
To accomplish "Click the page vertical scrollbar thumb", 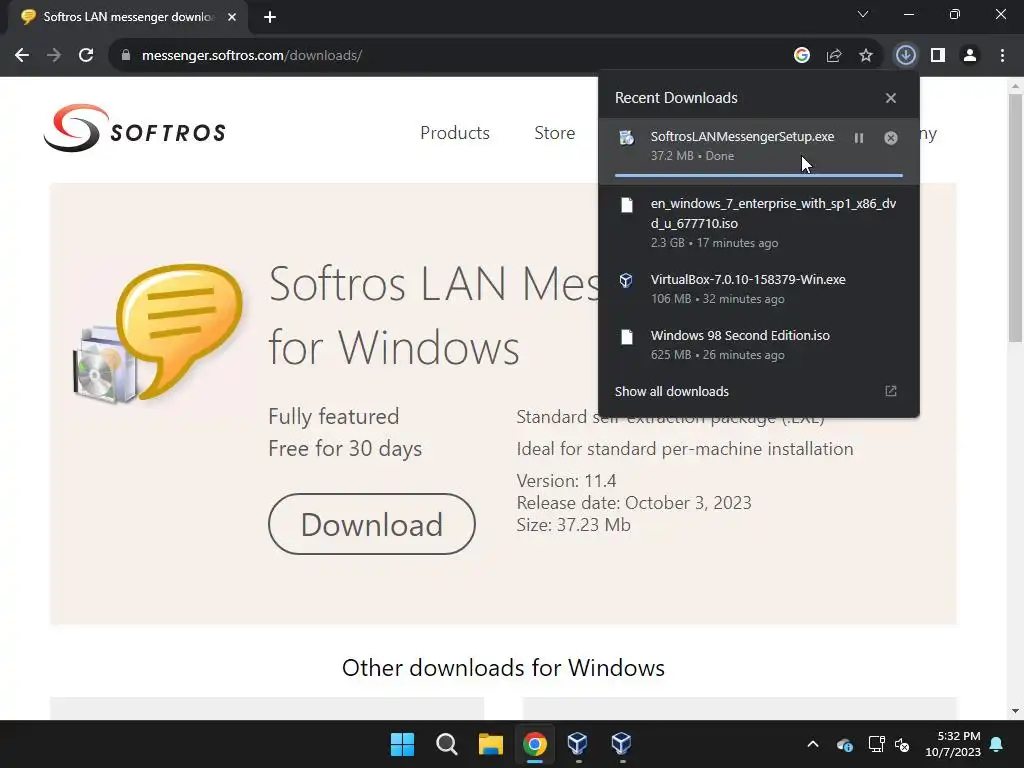I will (x=1015, y=218).
